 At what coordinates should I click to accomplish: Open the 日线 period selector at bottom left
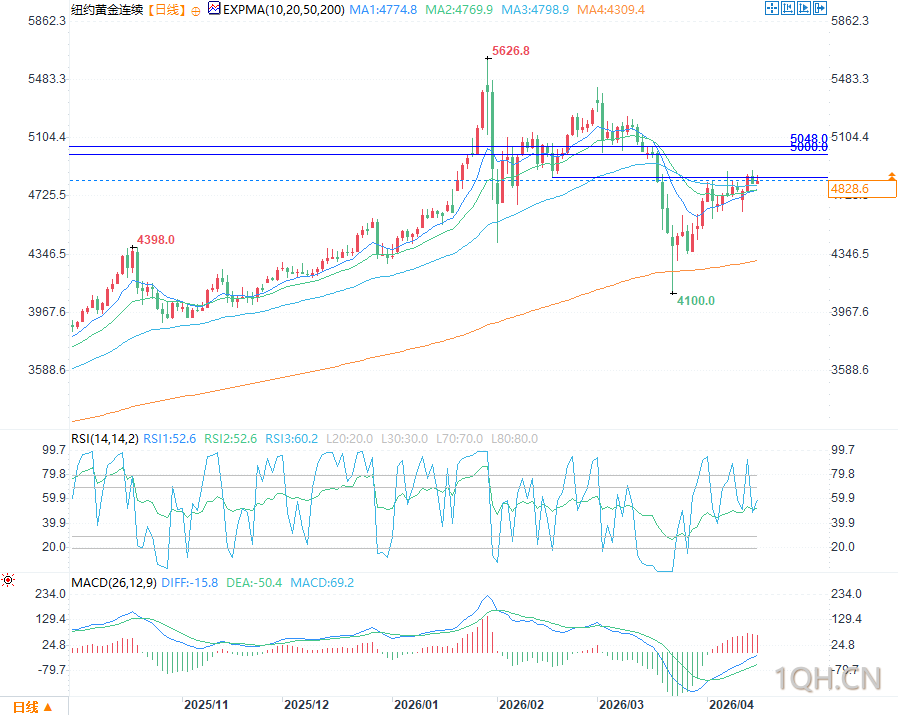(33, 707)
